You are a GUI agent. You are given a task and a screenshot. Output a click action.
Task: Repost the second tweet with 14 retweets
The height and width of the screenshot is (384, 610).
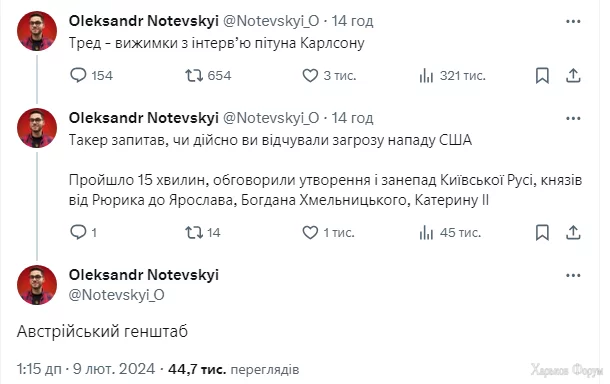[x=203, y=232]
